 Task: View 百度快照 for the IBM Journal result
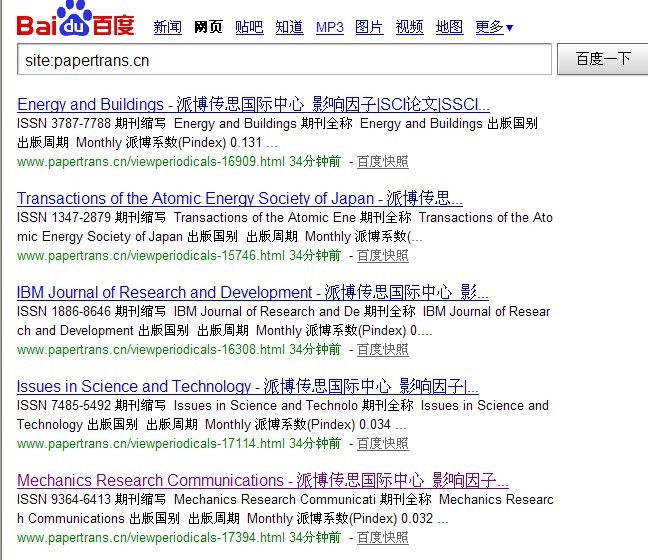tap(382, 349)
